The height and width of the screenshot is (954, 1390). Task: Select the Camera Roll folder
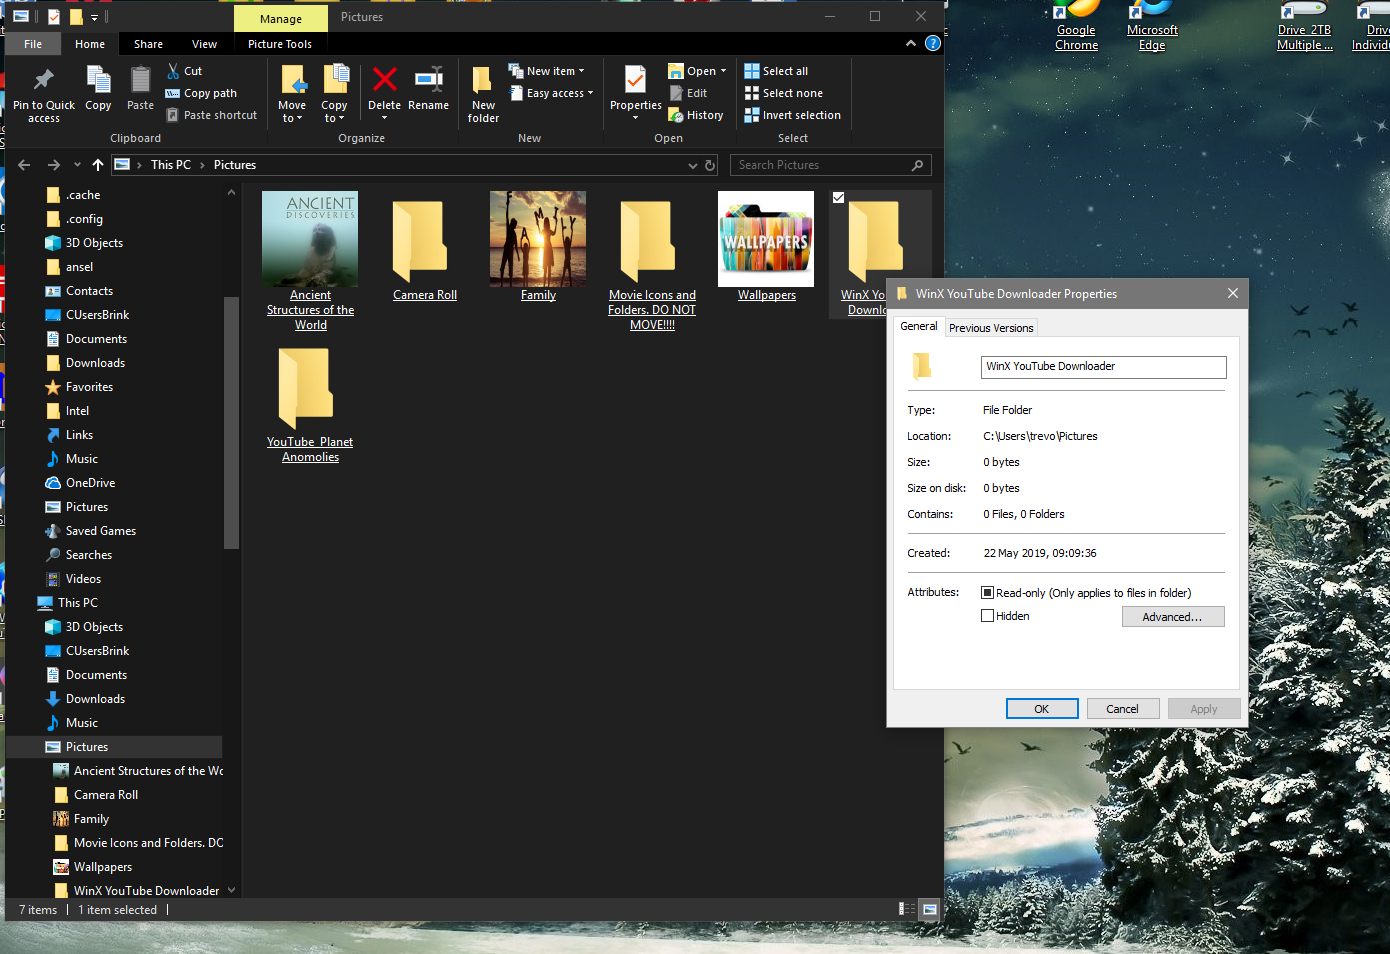pyautogui.click(x=424, y=247)
